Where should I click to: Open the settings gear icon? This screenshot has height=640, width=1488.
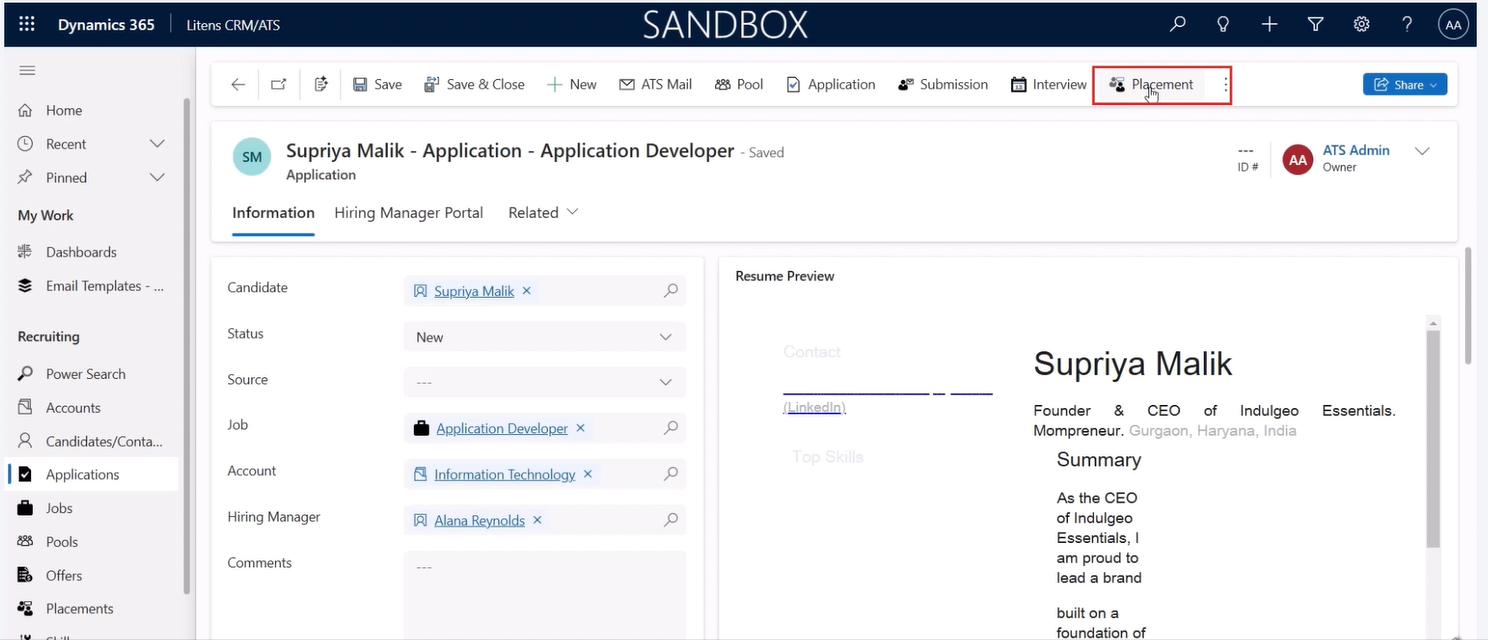(1361, 25)
